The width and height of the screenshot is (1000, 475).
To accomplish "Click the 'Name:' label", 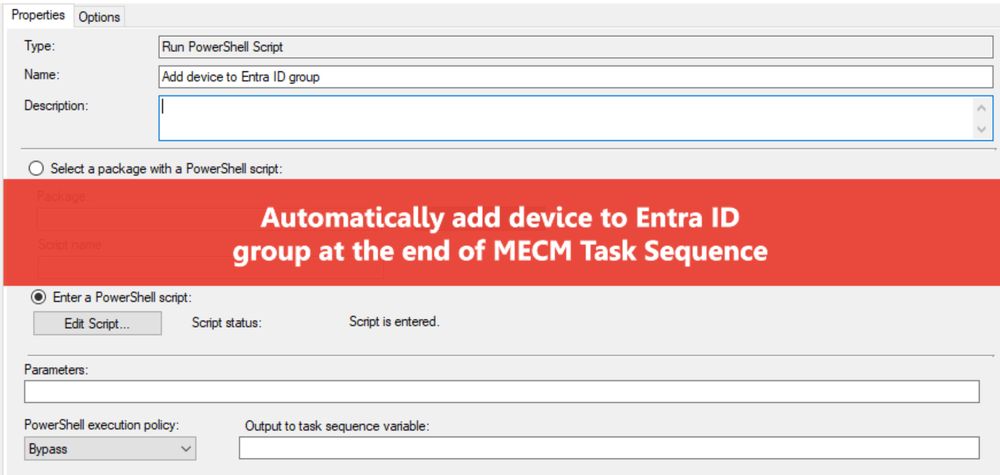I will pos(41,75).
